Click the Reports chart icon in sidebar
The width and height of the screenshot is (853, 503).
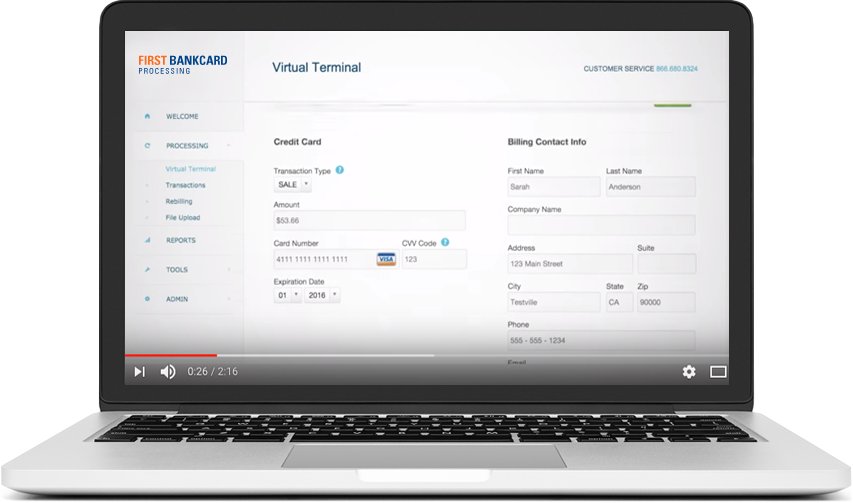click(147, 240)
